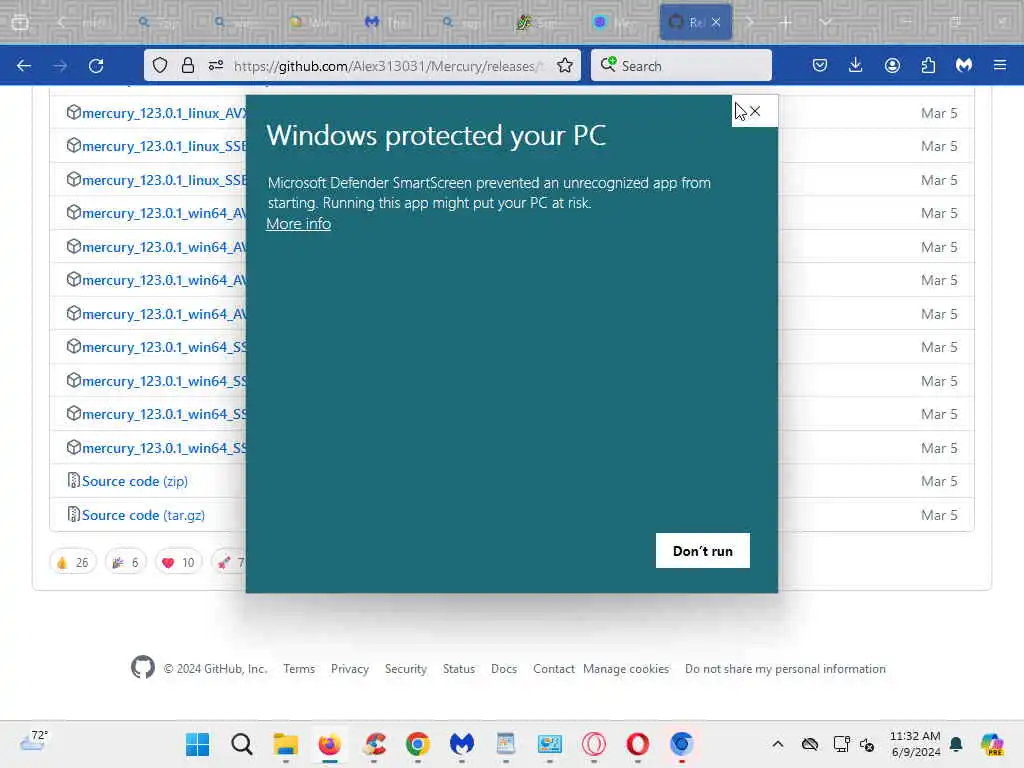Open a new browser tab

coord(786,22)
